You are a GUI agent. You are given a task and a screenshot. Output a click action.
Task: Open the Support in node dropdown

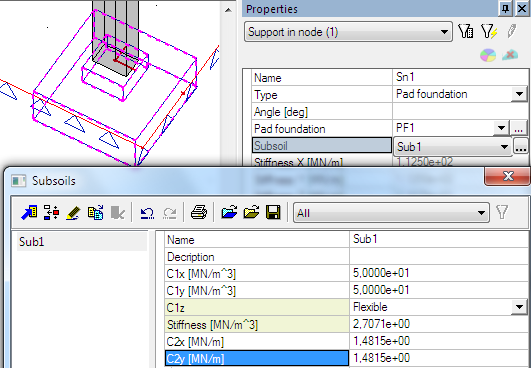(444, 33)
